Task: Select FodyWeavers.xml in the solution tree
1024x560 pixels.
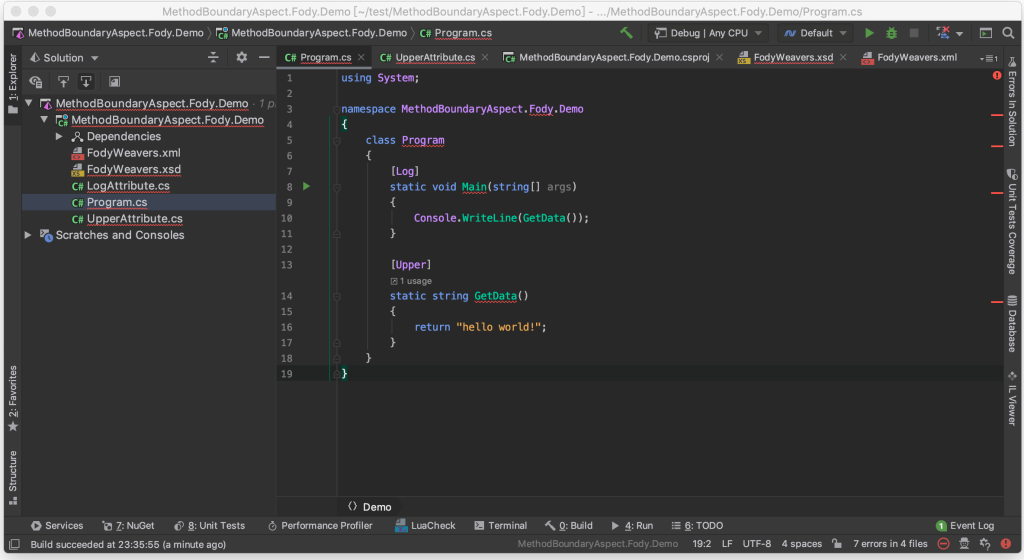Action: (x=133, y=153)
